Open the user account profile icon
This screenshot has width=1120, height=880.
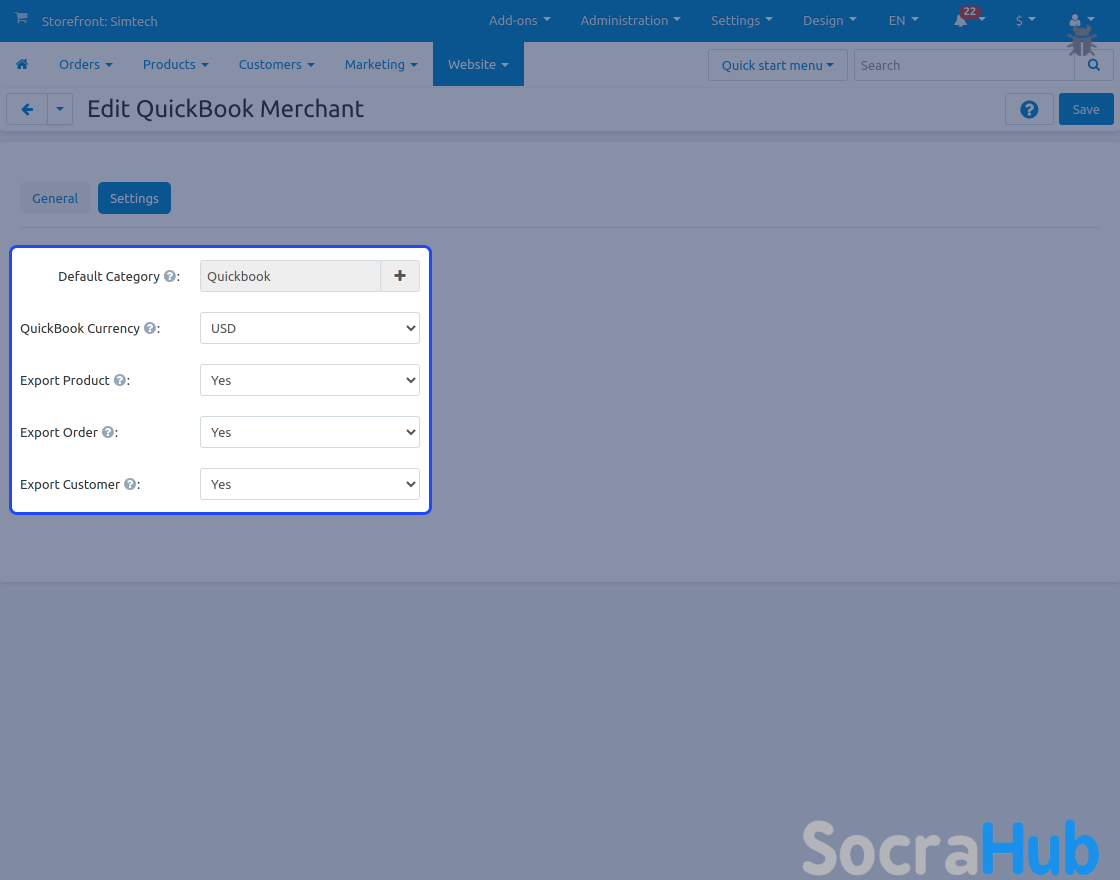coord(1076,20)
